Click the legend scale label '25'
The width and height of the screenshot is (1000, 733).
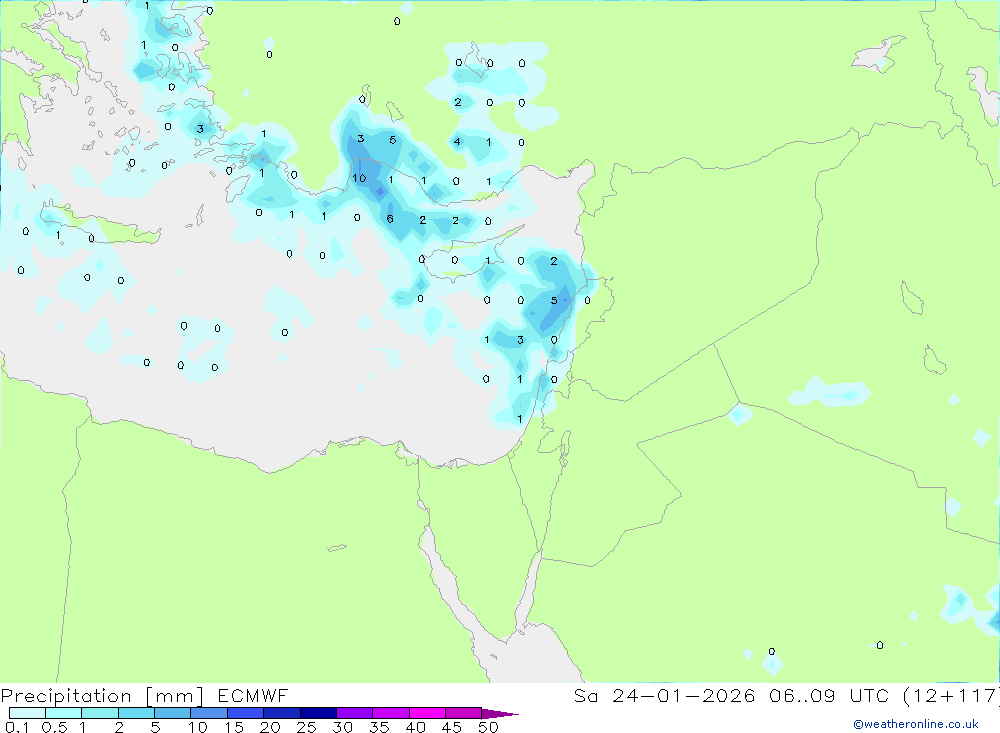coord(307,727)
